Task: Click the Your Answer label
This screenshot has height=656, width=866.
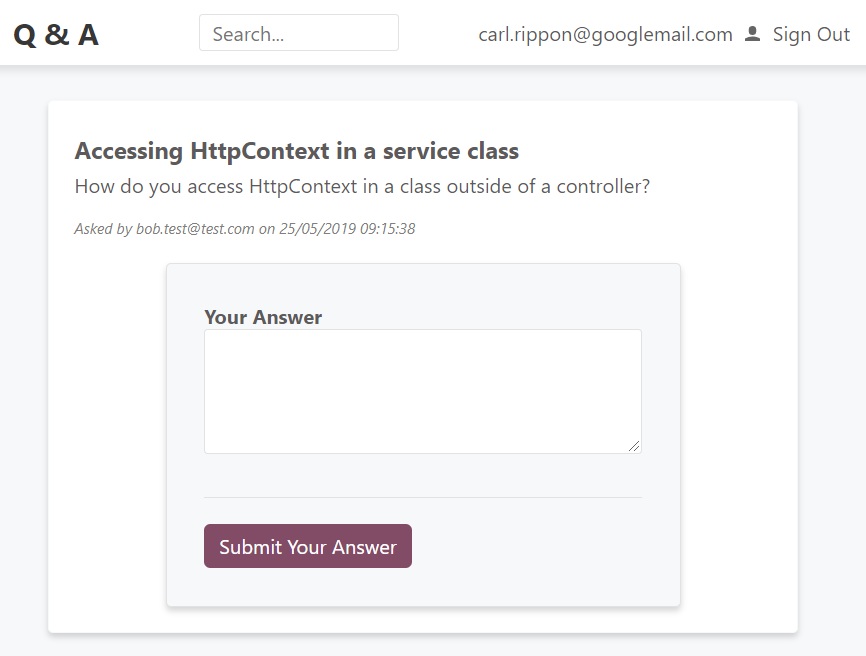Action: [263, 317]
